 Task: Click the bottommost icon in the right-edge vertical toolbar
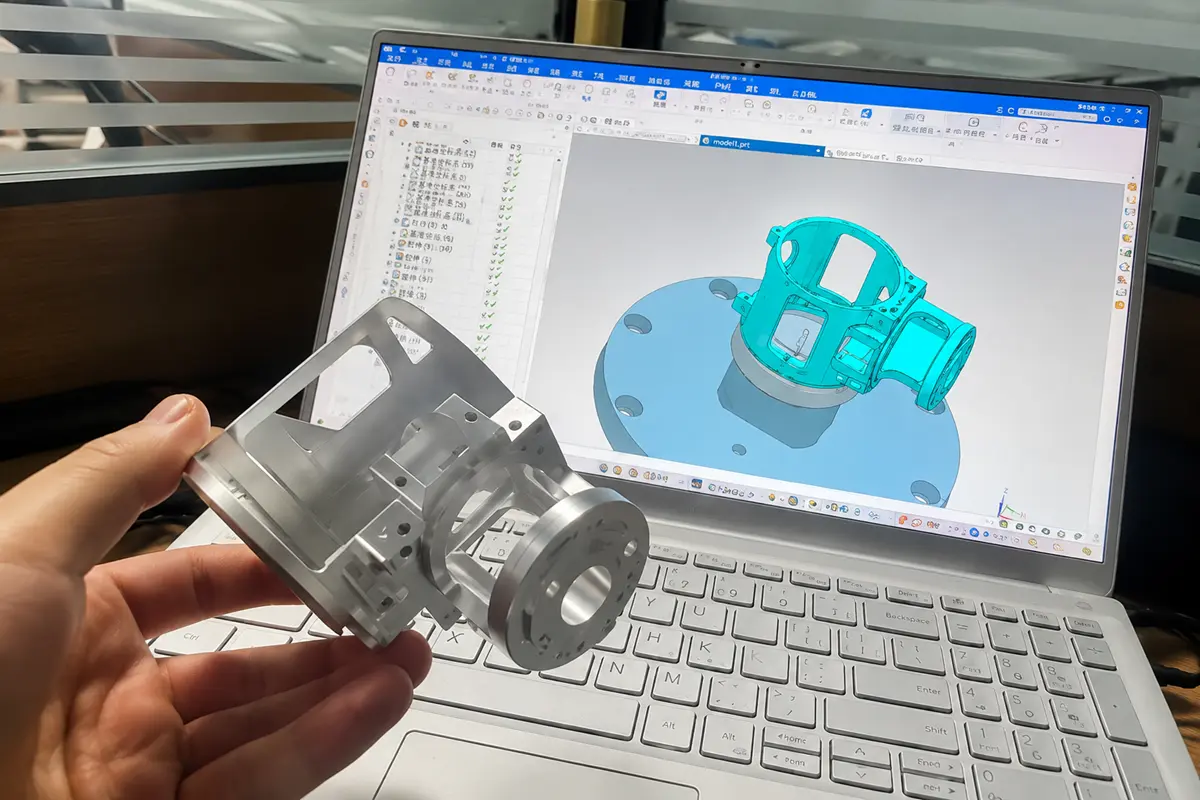pyautogui.click(x=1120, y=304)
